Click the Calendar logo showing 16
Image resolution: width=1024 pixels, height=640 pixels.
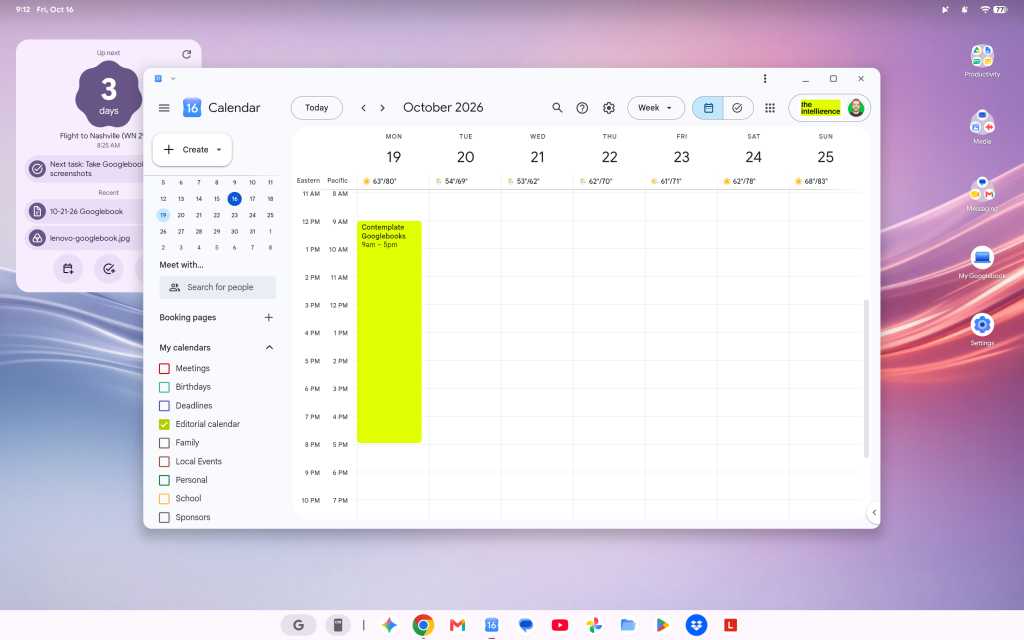pyautogui.click(x=191, y=108)
